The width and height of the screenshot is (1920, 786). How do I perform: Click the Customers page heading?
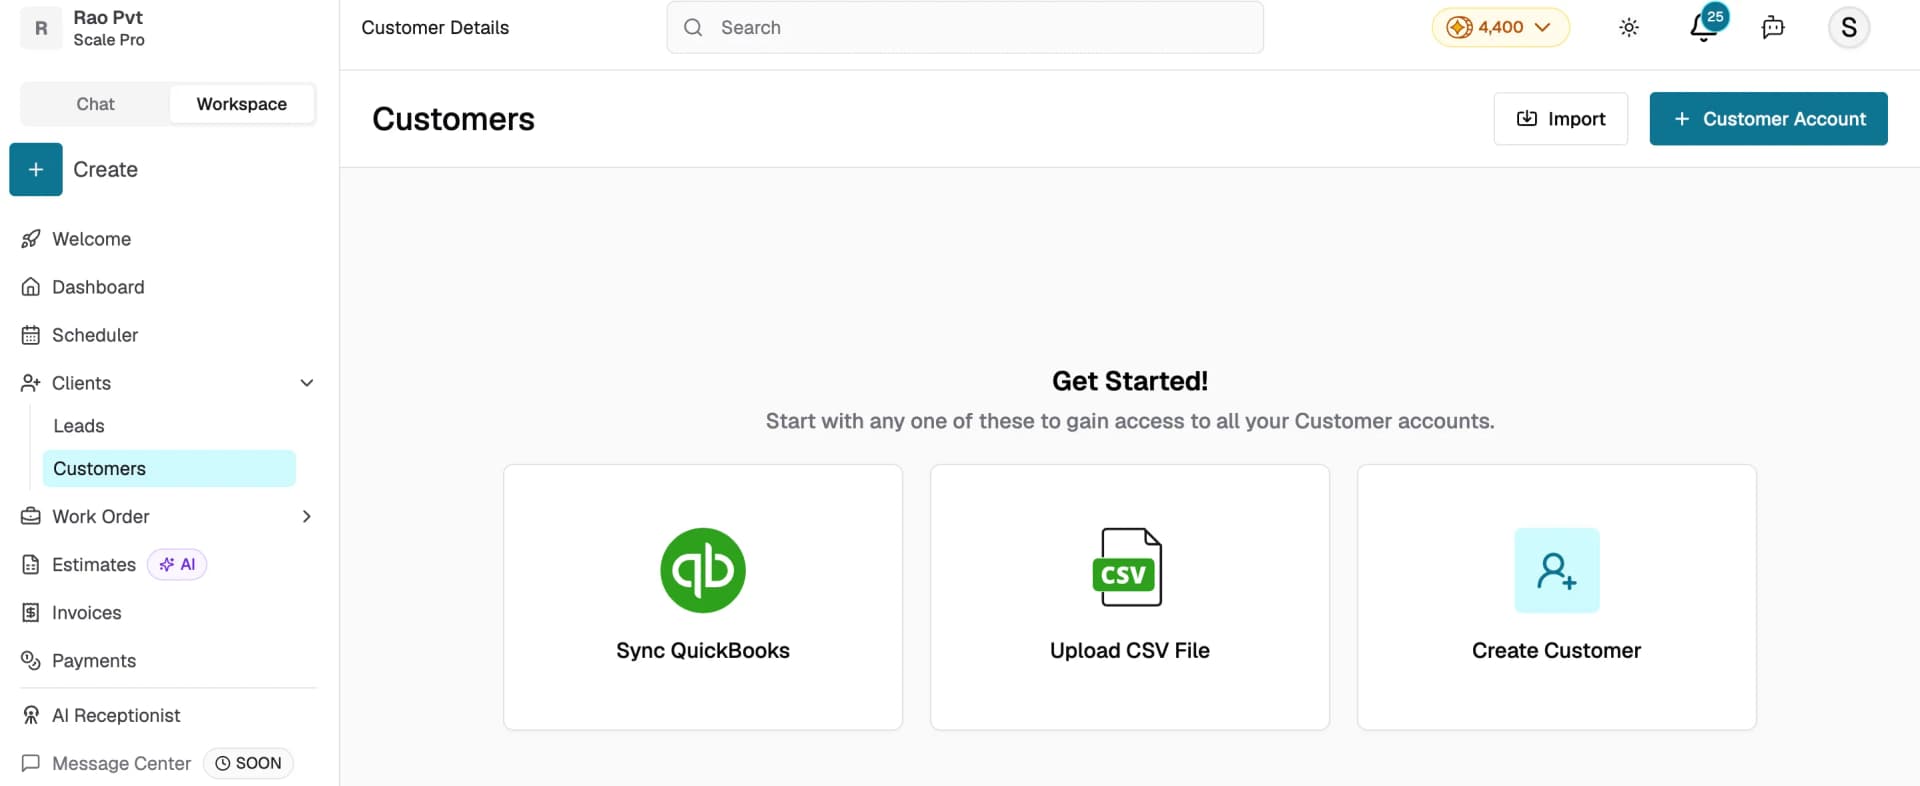point(454,119)
